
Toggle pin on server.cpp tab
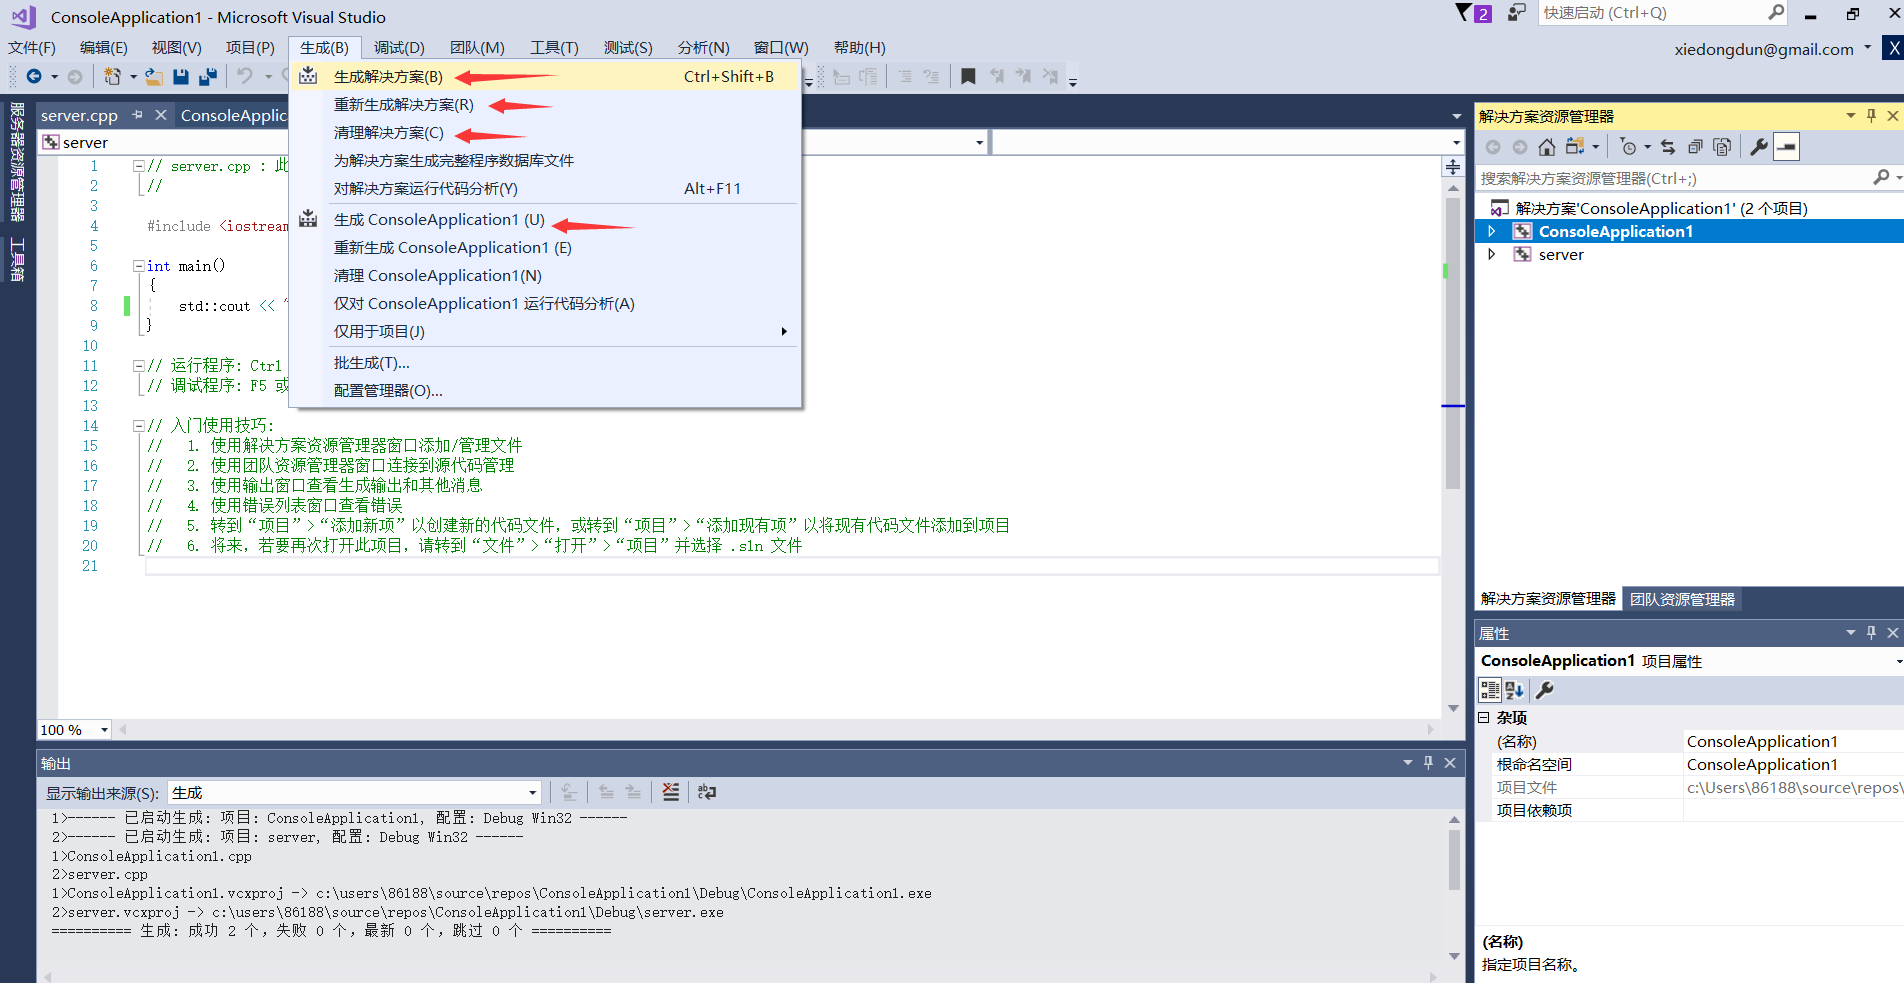pyautogui.click(x=137, y=115)
